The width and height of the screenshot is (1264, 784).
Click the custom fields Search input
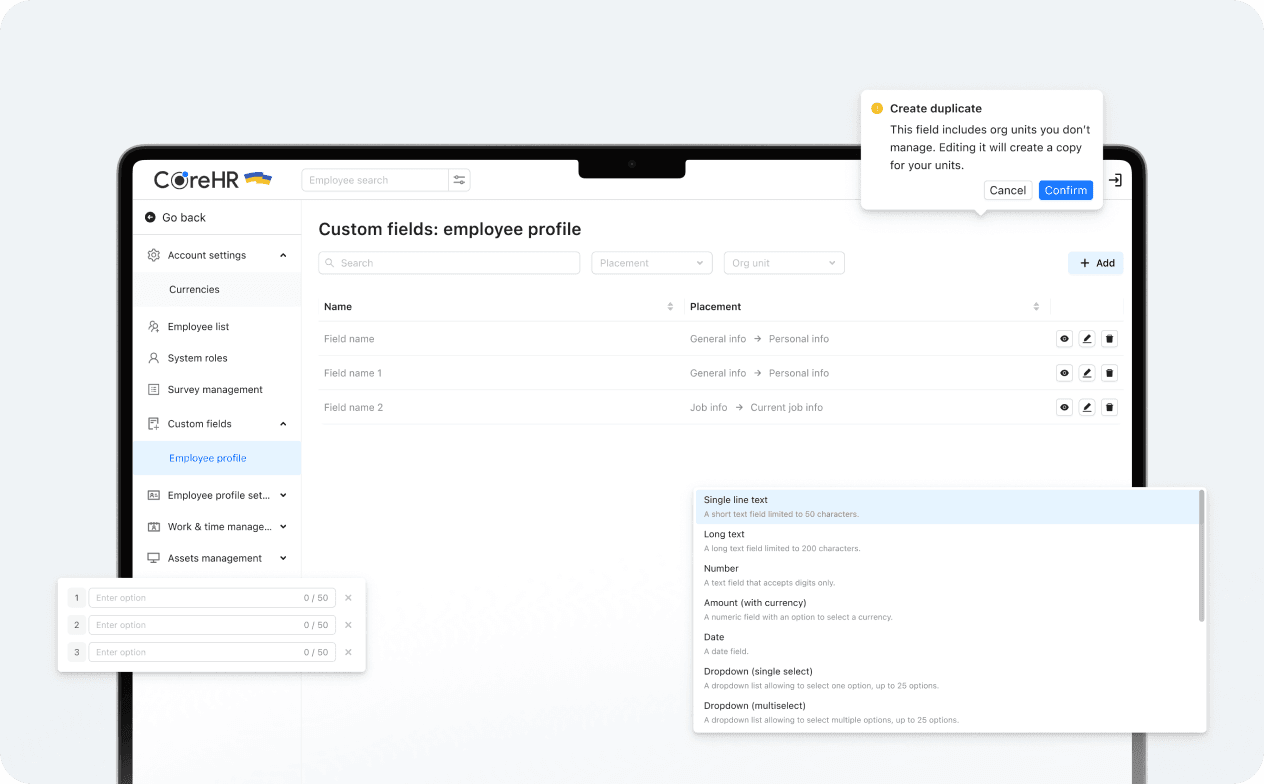(x=449, y=263)
